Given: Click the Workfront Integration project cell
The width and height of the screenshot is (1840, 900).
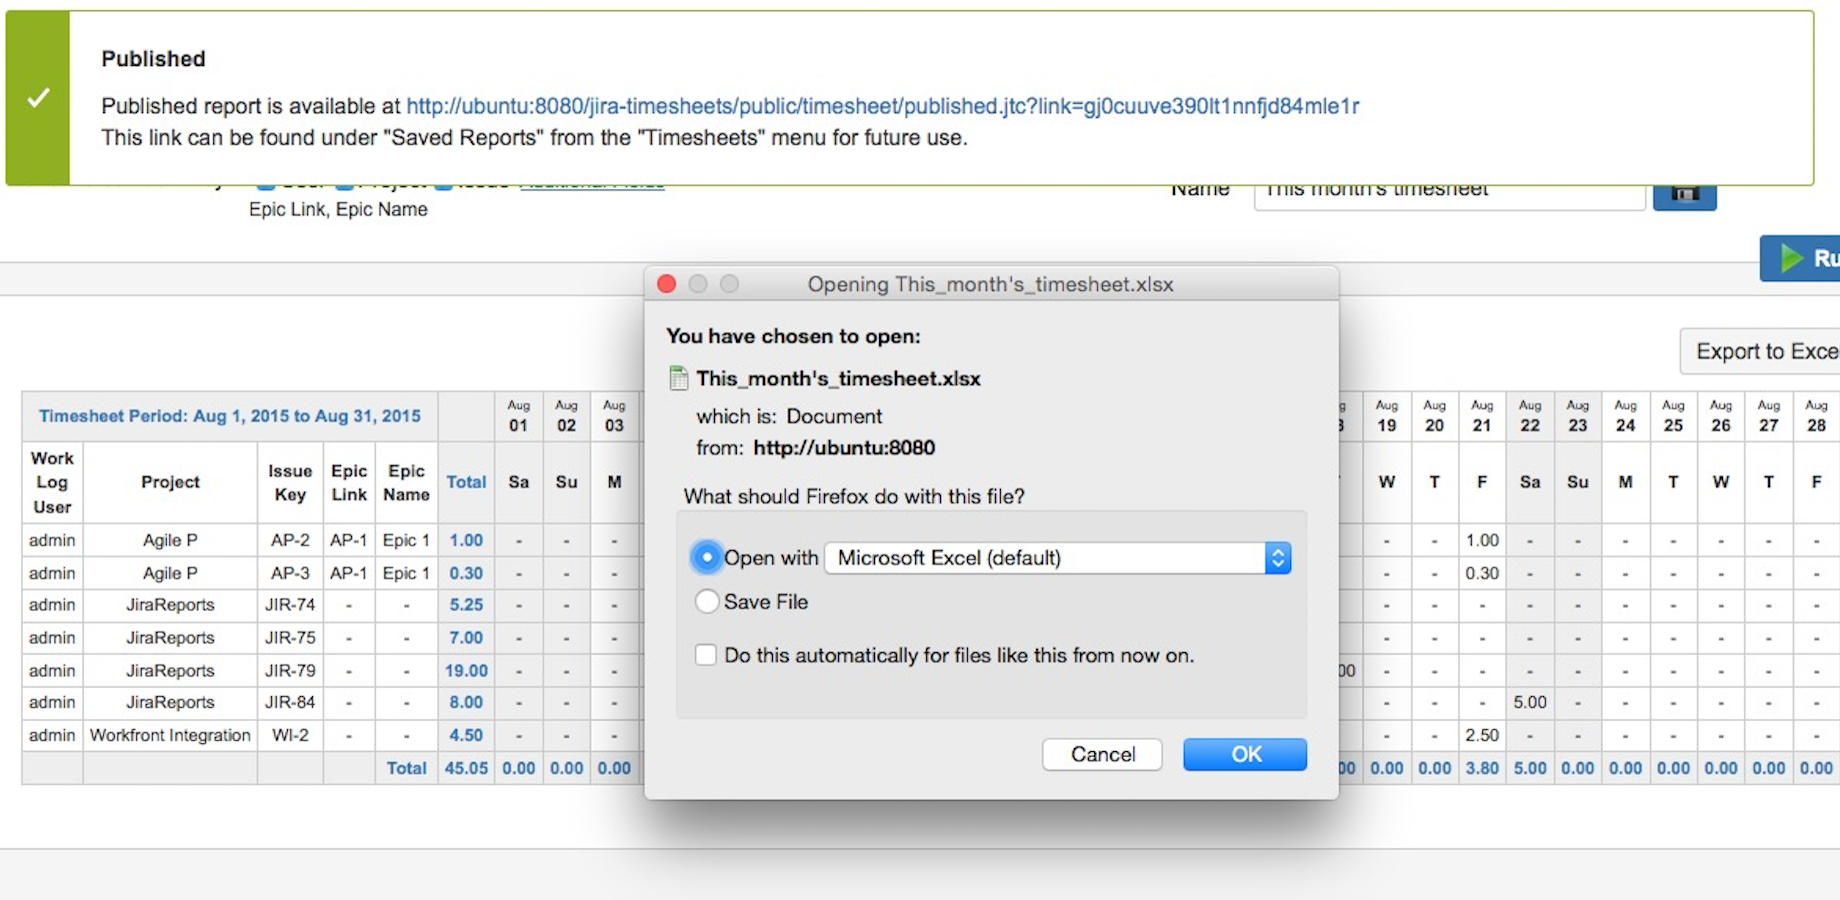Looking at the screenshot, I should pos(170,735).
